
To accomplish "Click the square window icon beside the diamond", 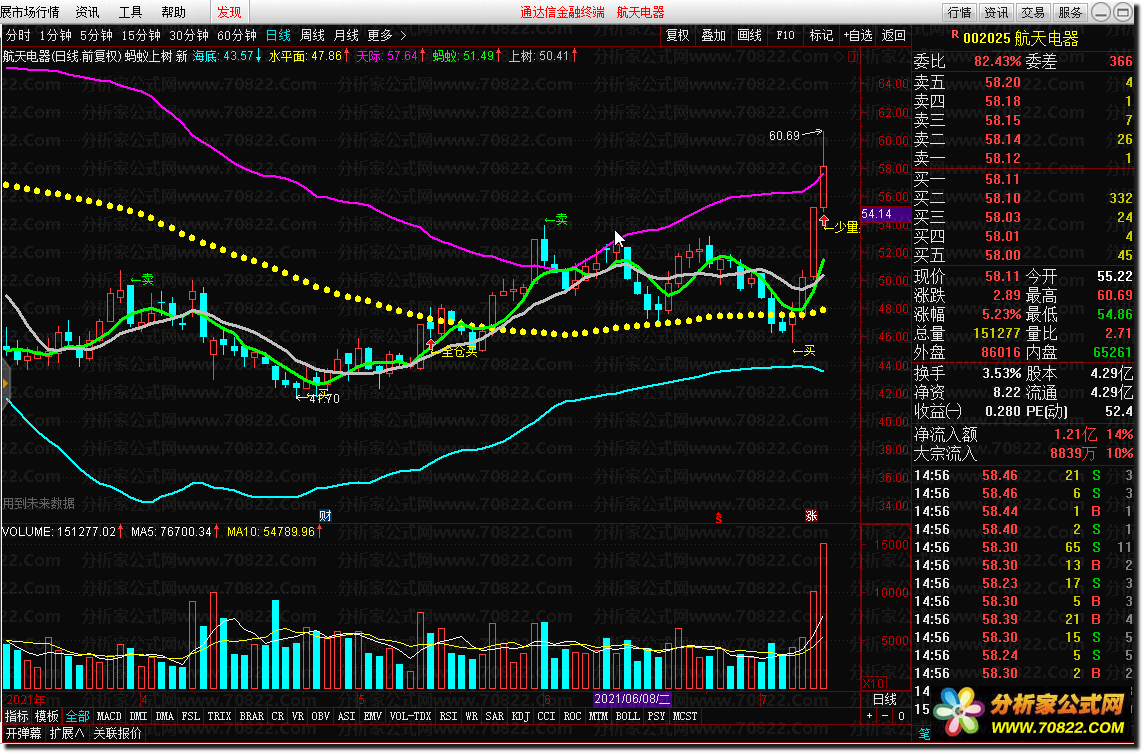I will tap(852, 56).
